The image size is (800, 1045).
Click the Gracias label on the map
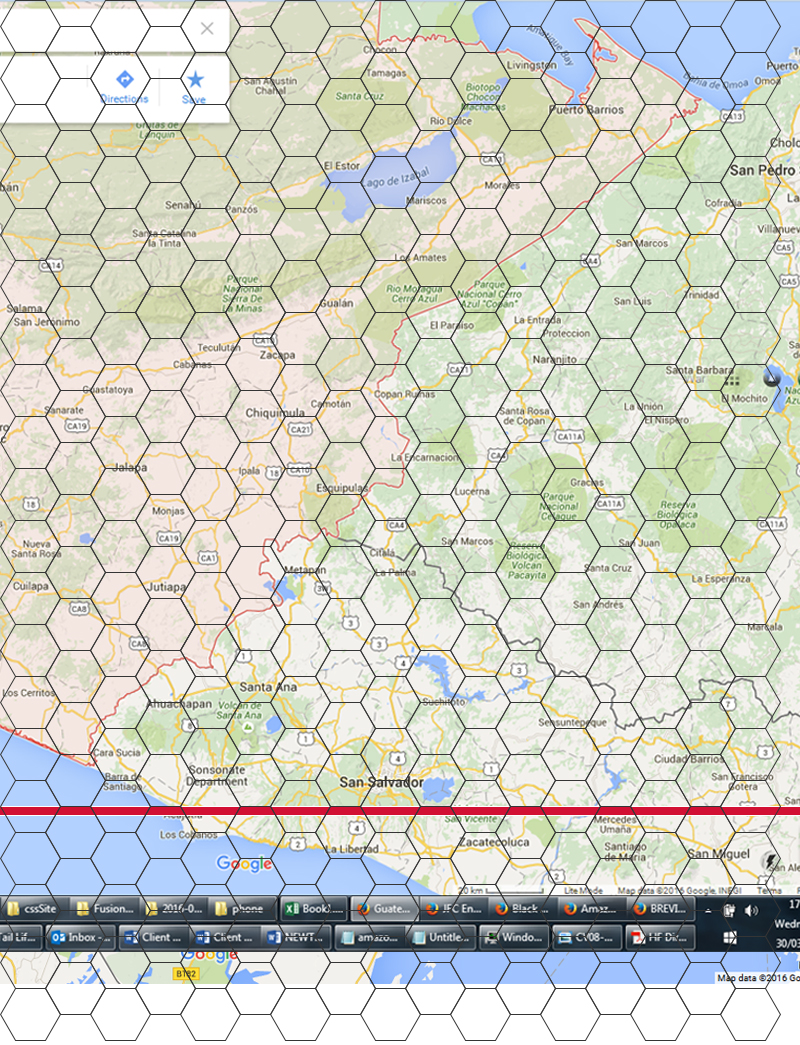587,482
